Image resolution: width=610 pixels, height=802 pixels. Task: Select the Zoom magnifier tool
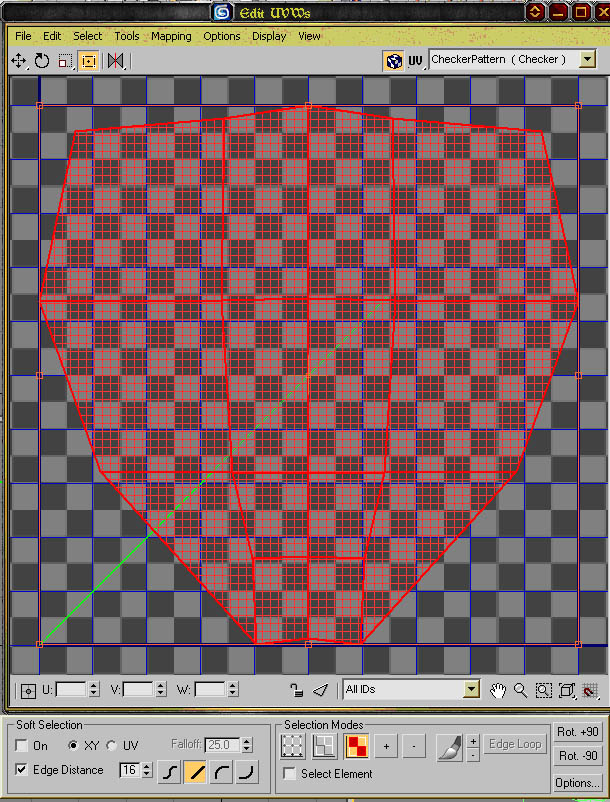521,690
